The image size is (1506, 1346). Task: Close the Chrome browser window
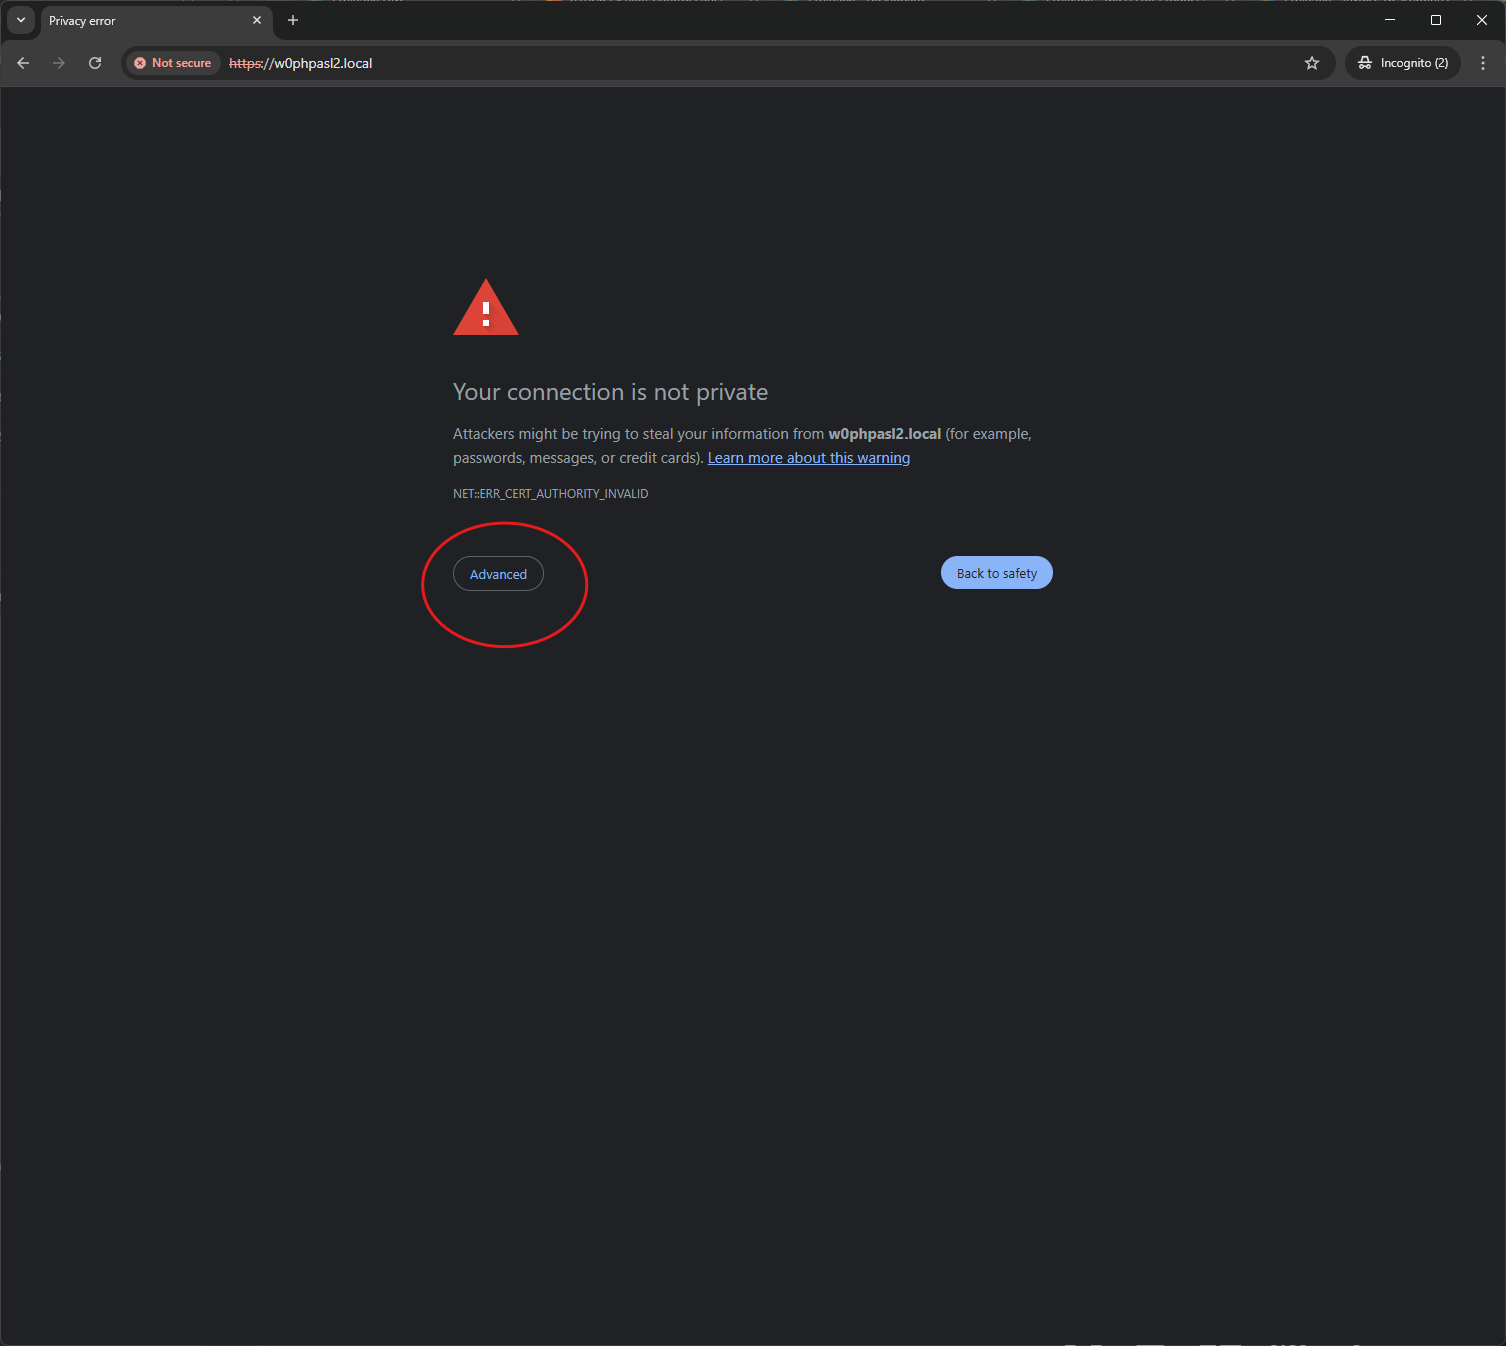(1482, 20)
